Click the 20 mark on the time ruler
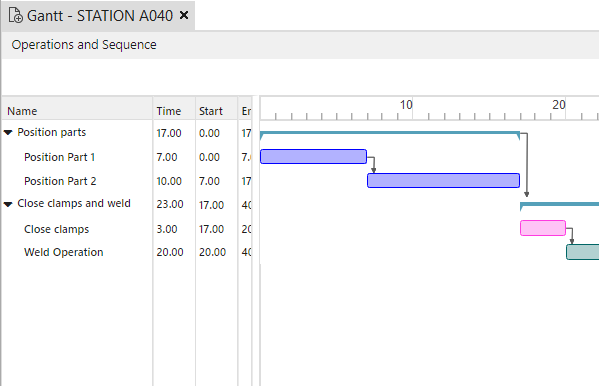This screenshot has height=386, width=599. pyautogui.click(x=559, y=105)
